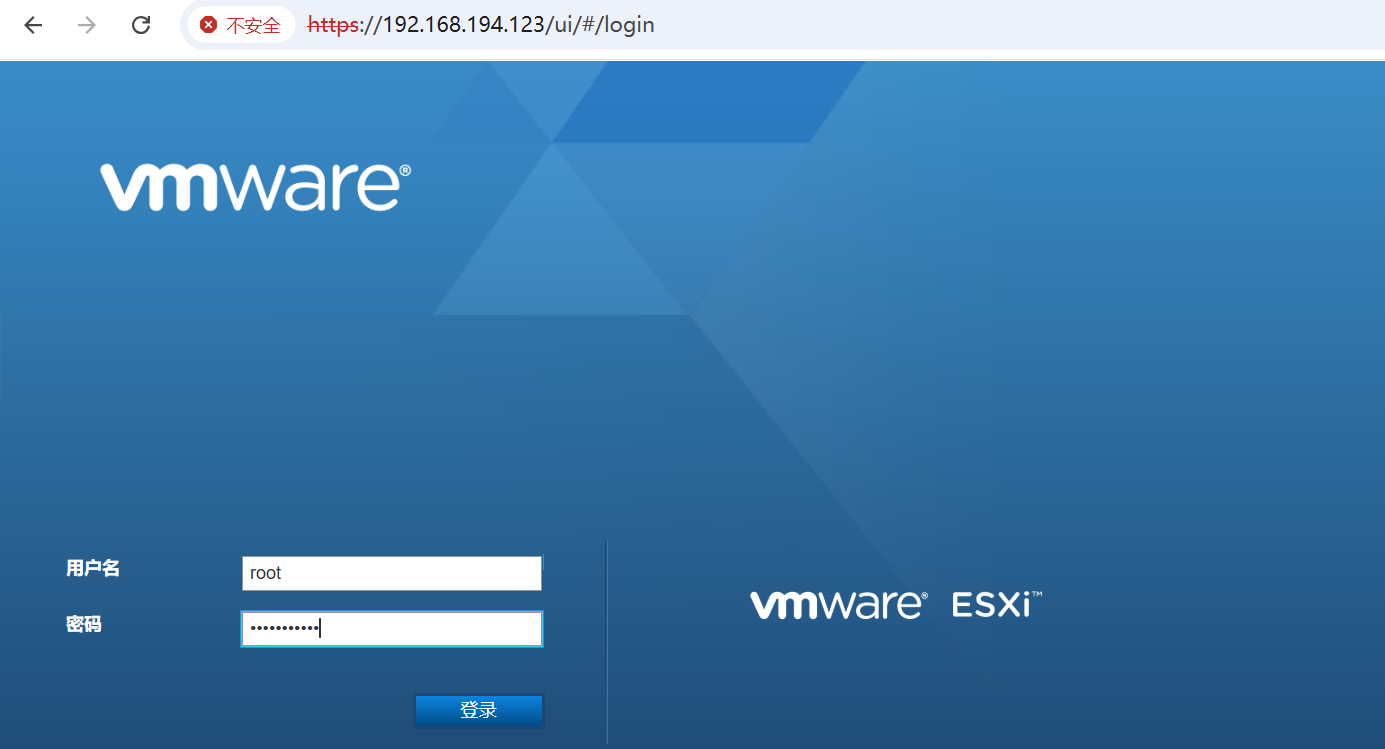Click the browser forward arrow
Image resolution: width=1385 pixels, height=749 pixels.
point(87,25)
